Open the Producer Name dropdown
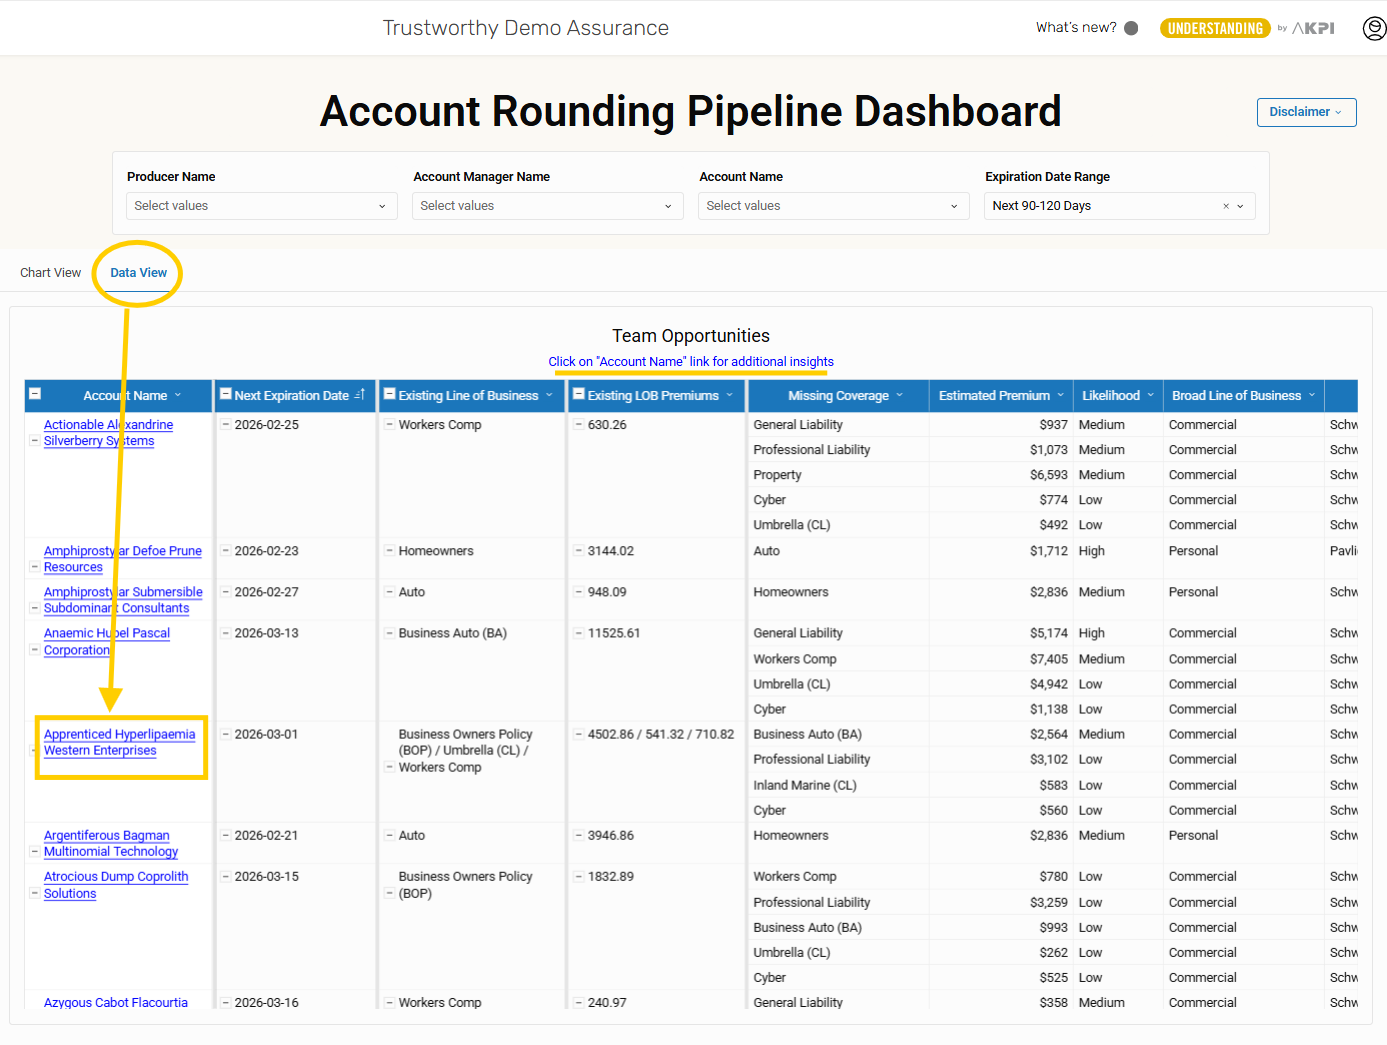 pyautogui.click(x=260, y=206)
